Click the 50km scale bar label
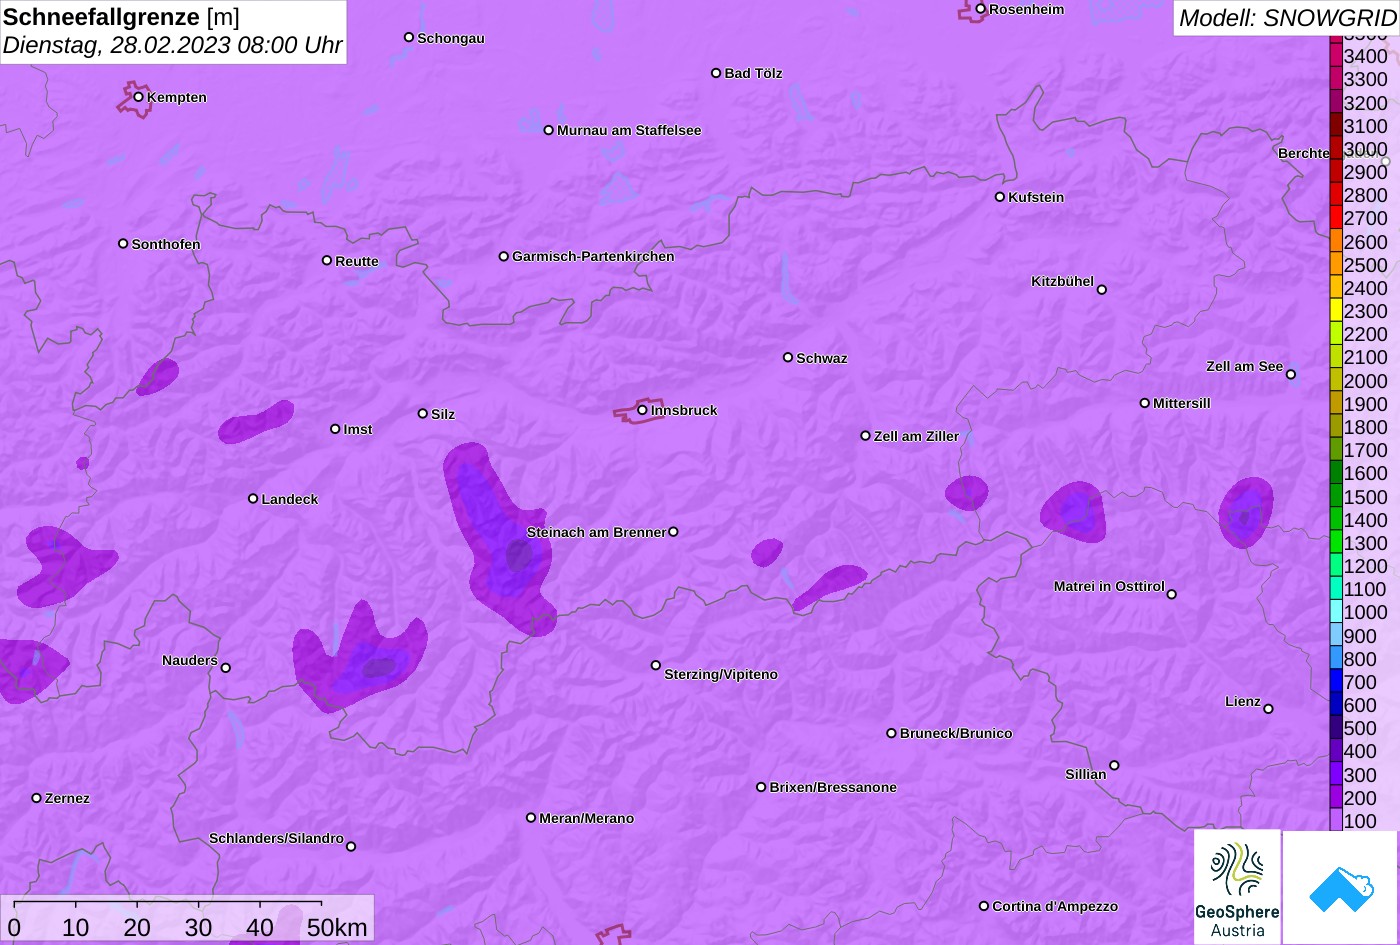 click(338, 927)
